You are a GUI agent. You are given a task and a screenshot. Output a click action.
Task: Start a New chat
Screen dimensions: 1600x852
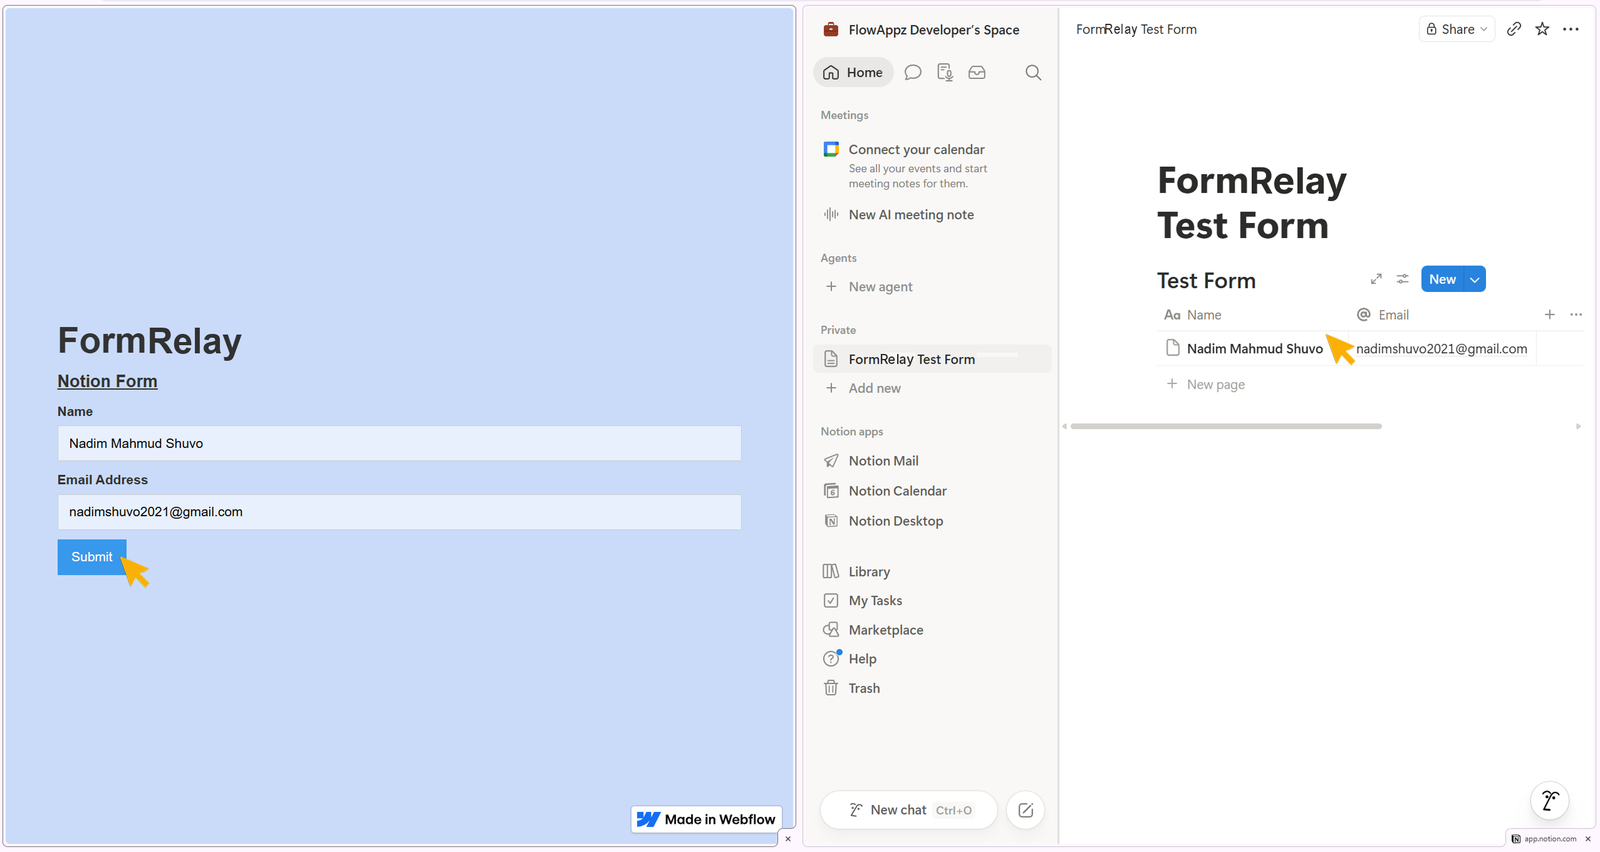coord(909,810)
